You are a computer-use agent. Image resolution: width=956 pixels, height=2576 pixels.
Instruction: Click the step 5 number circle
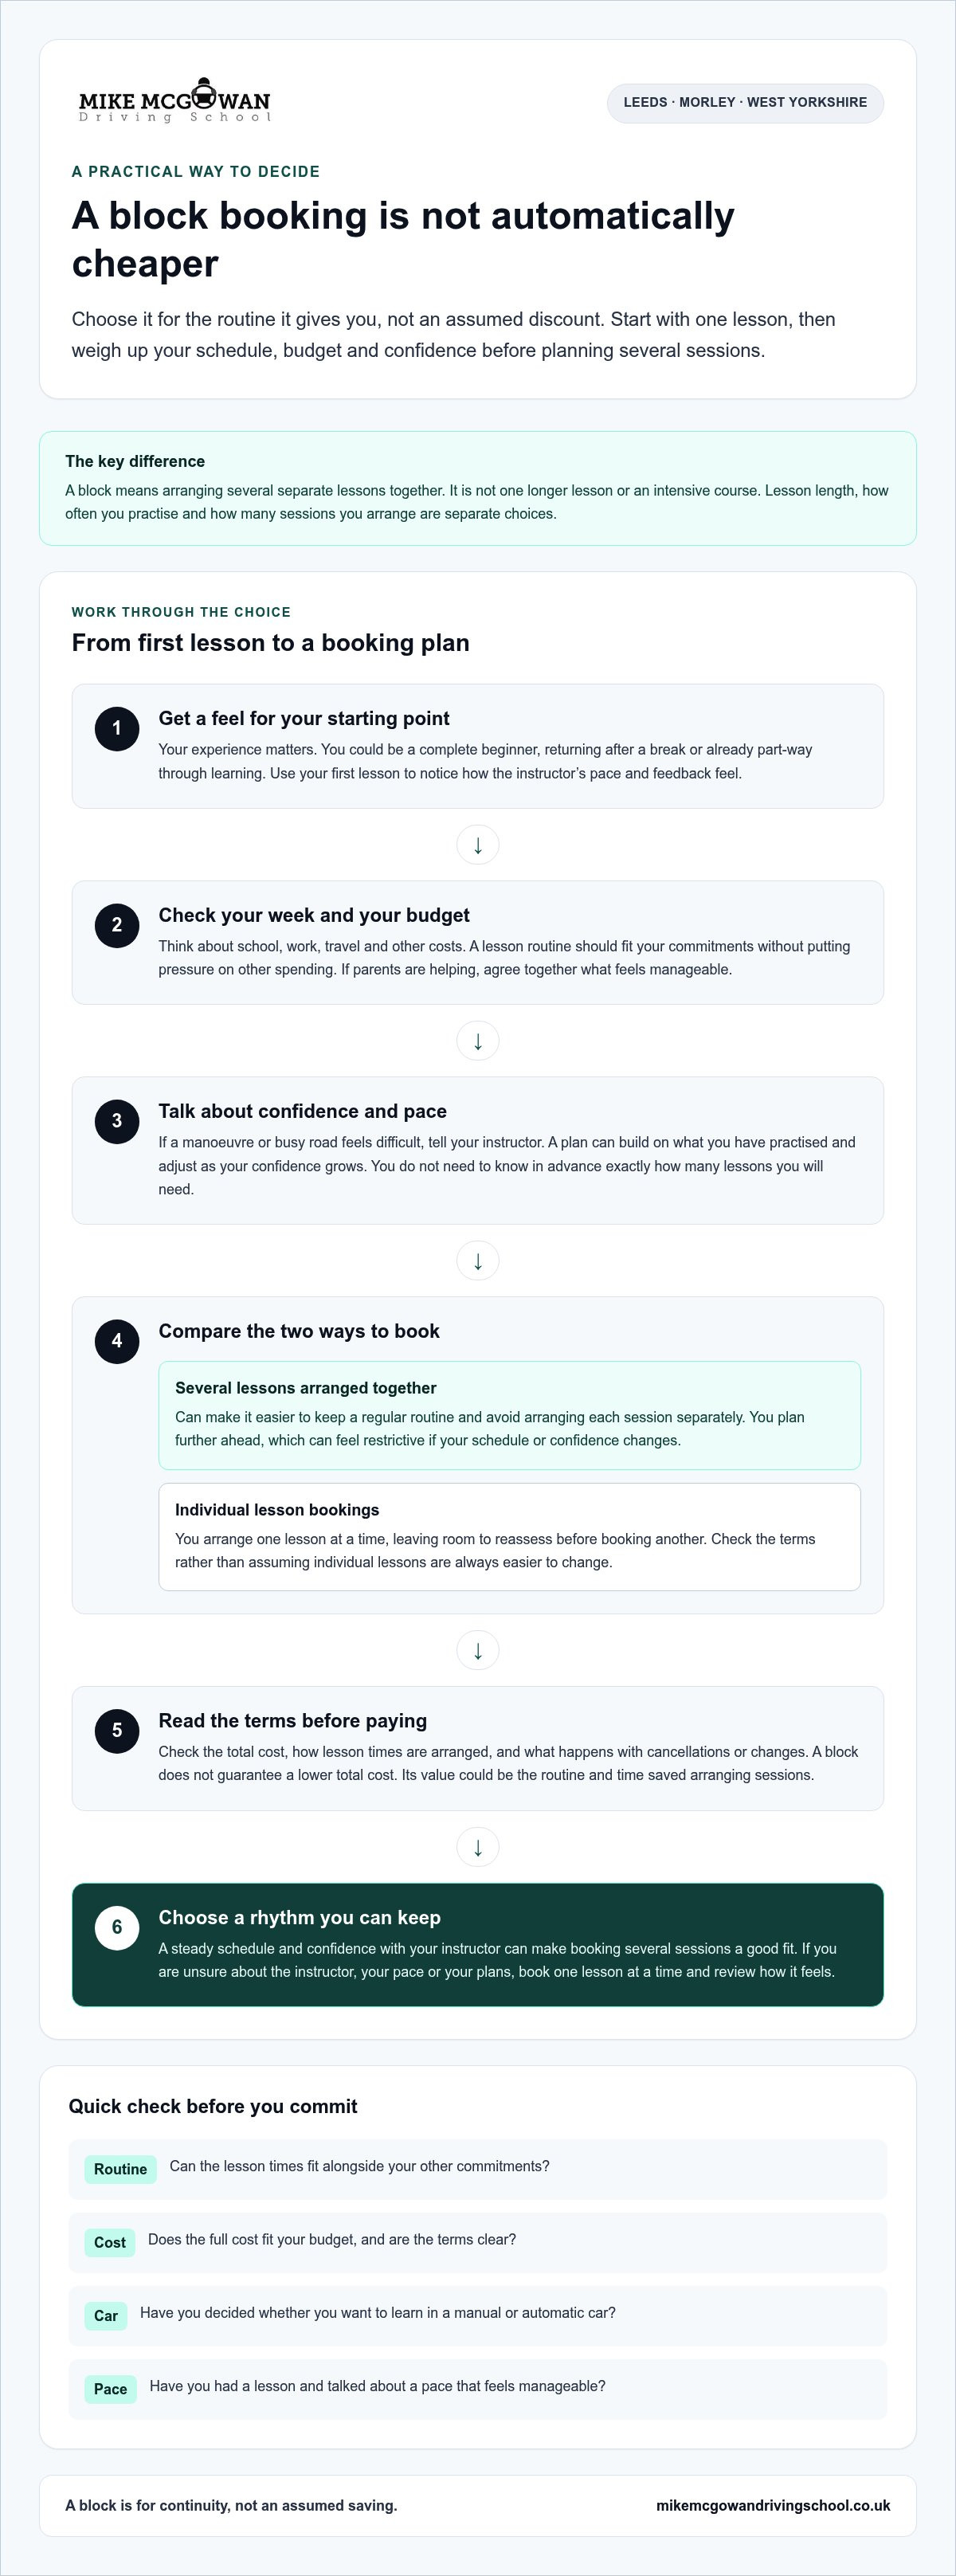117,1730
